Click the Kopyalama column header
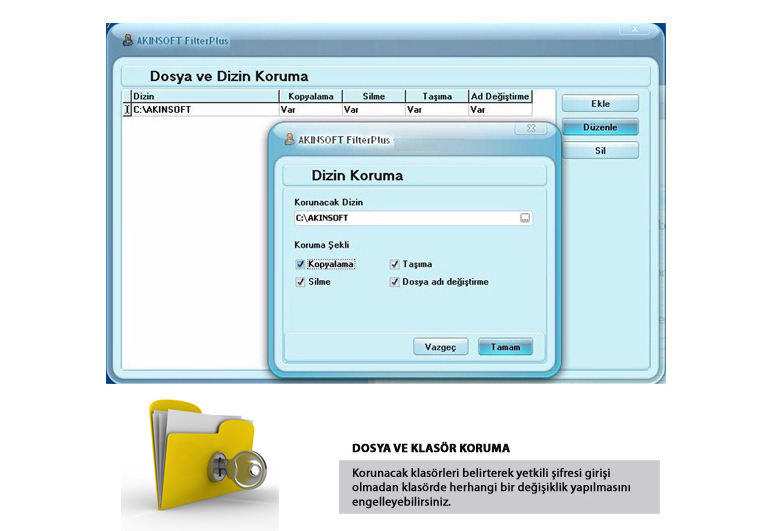 (311, 97)
